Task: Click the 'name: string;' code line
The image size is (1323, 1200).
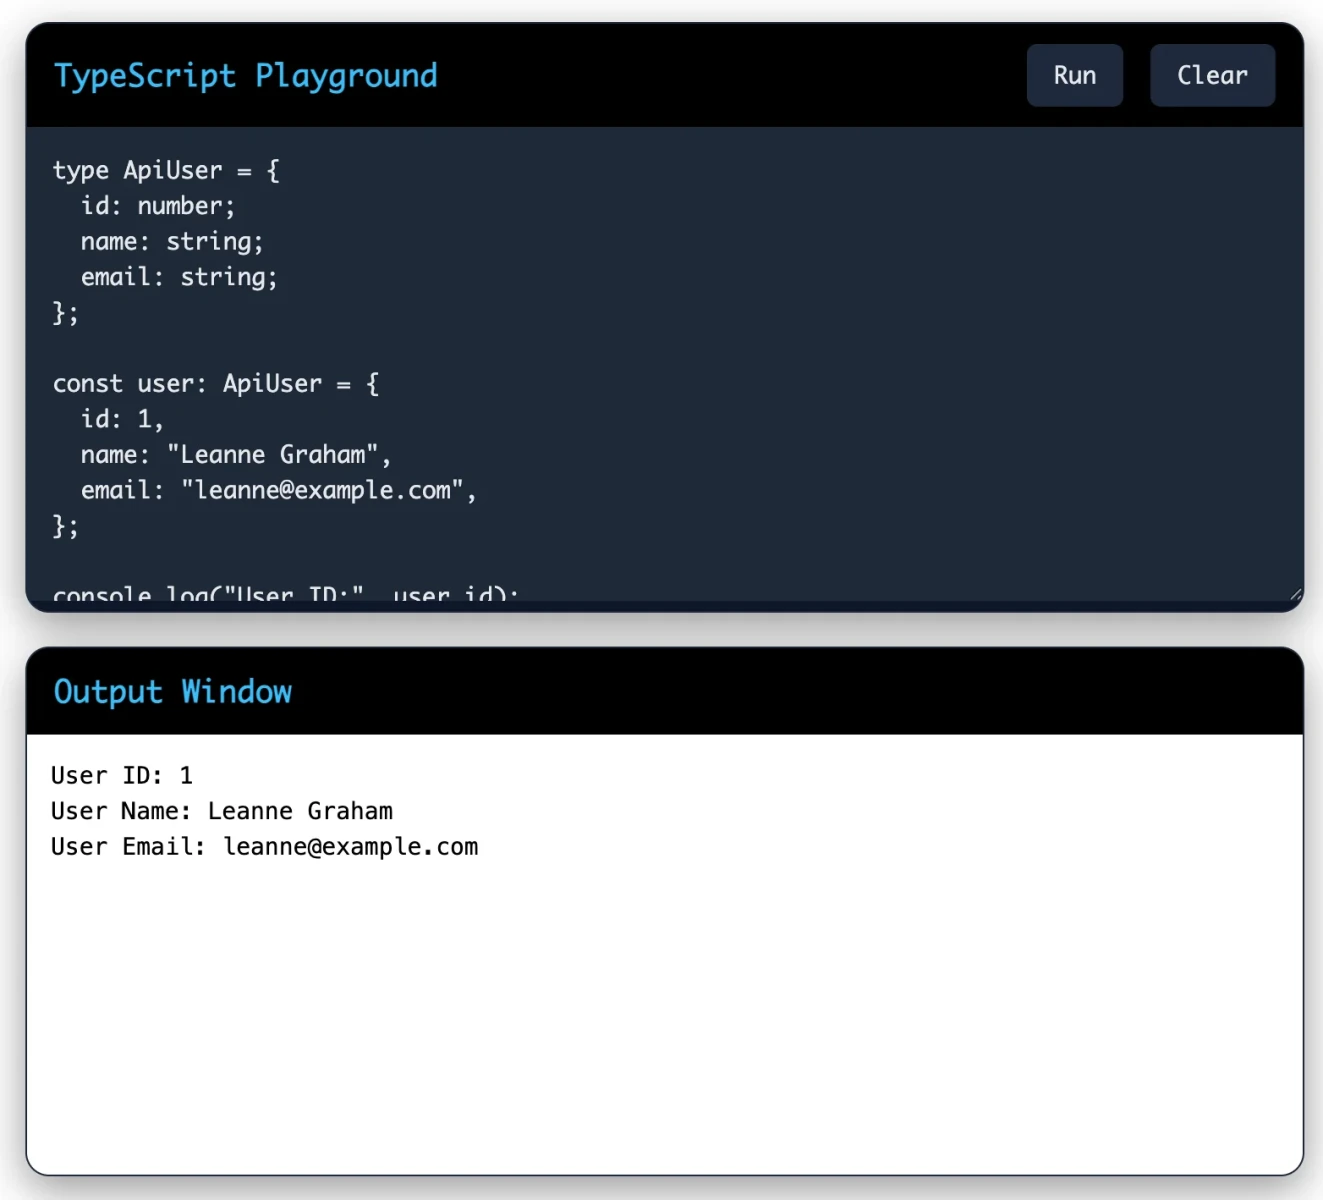Action: pos(172,242)
